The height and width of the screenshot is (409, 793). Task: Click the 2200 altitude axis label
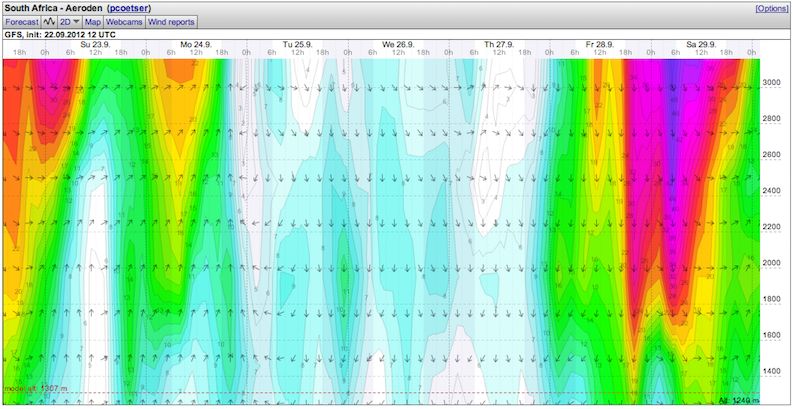point(771,226)
